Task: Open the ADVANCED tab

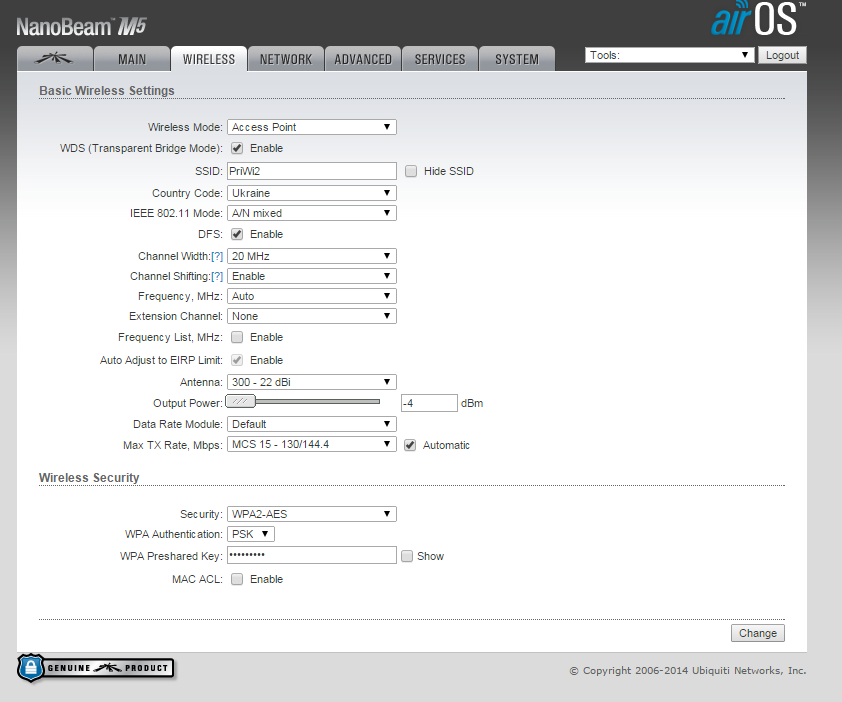Action: (x=363, y=59)
